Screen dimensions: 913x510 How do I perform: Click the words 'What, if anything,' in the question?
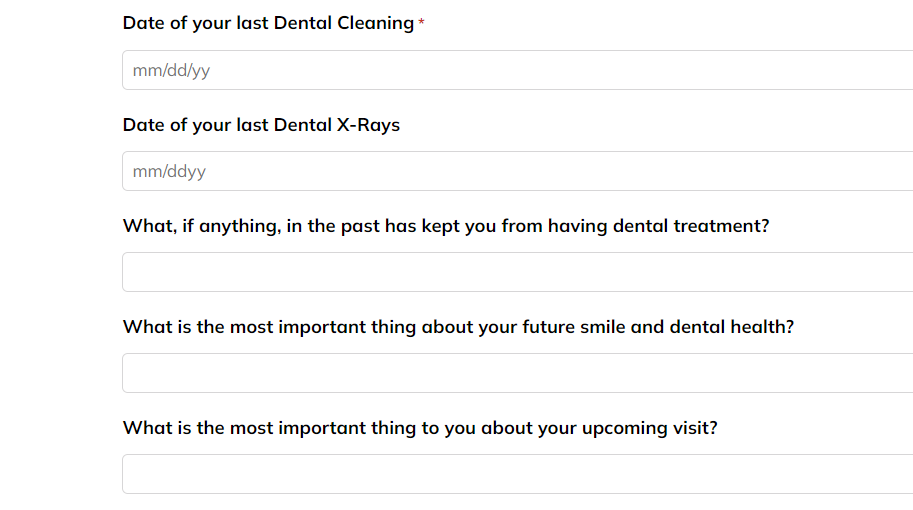pyautogui.click(x=202, y=226)
